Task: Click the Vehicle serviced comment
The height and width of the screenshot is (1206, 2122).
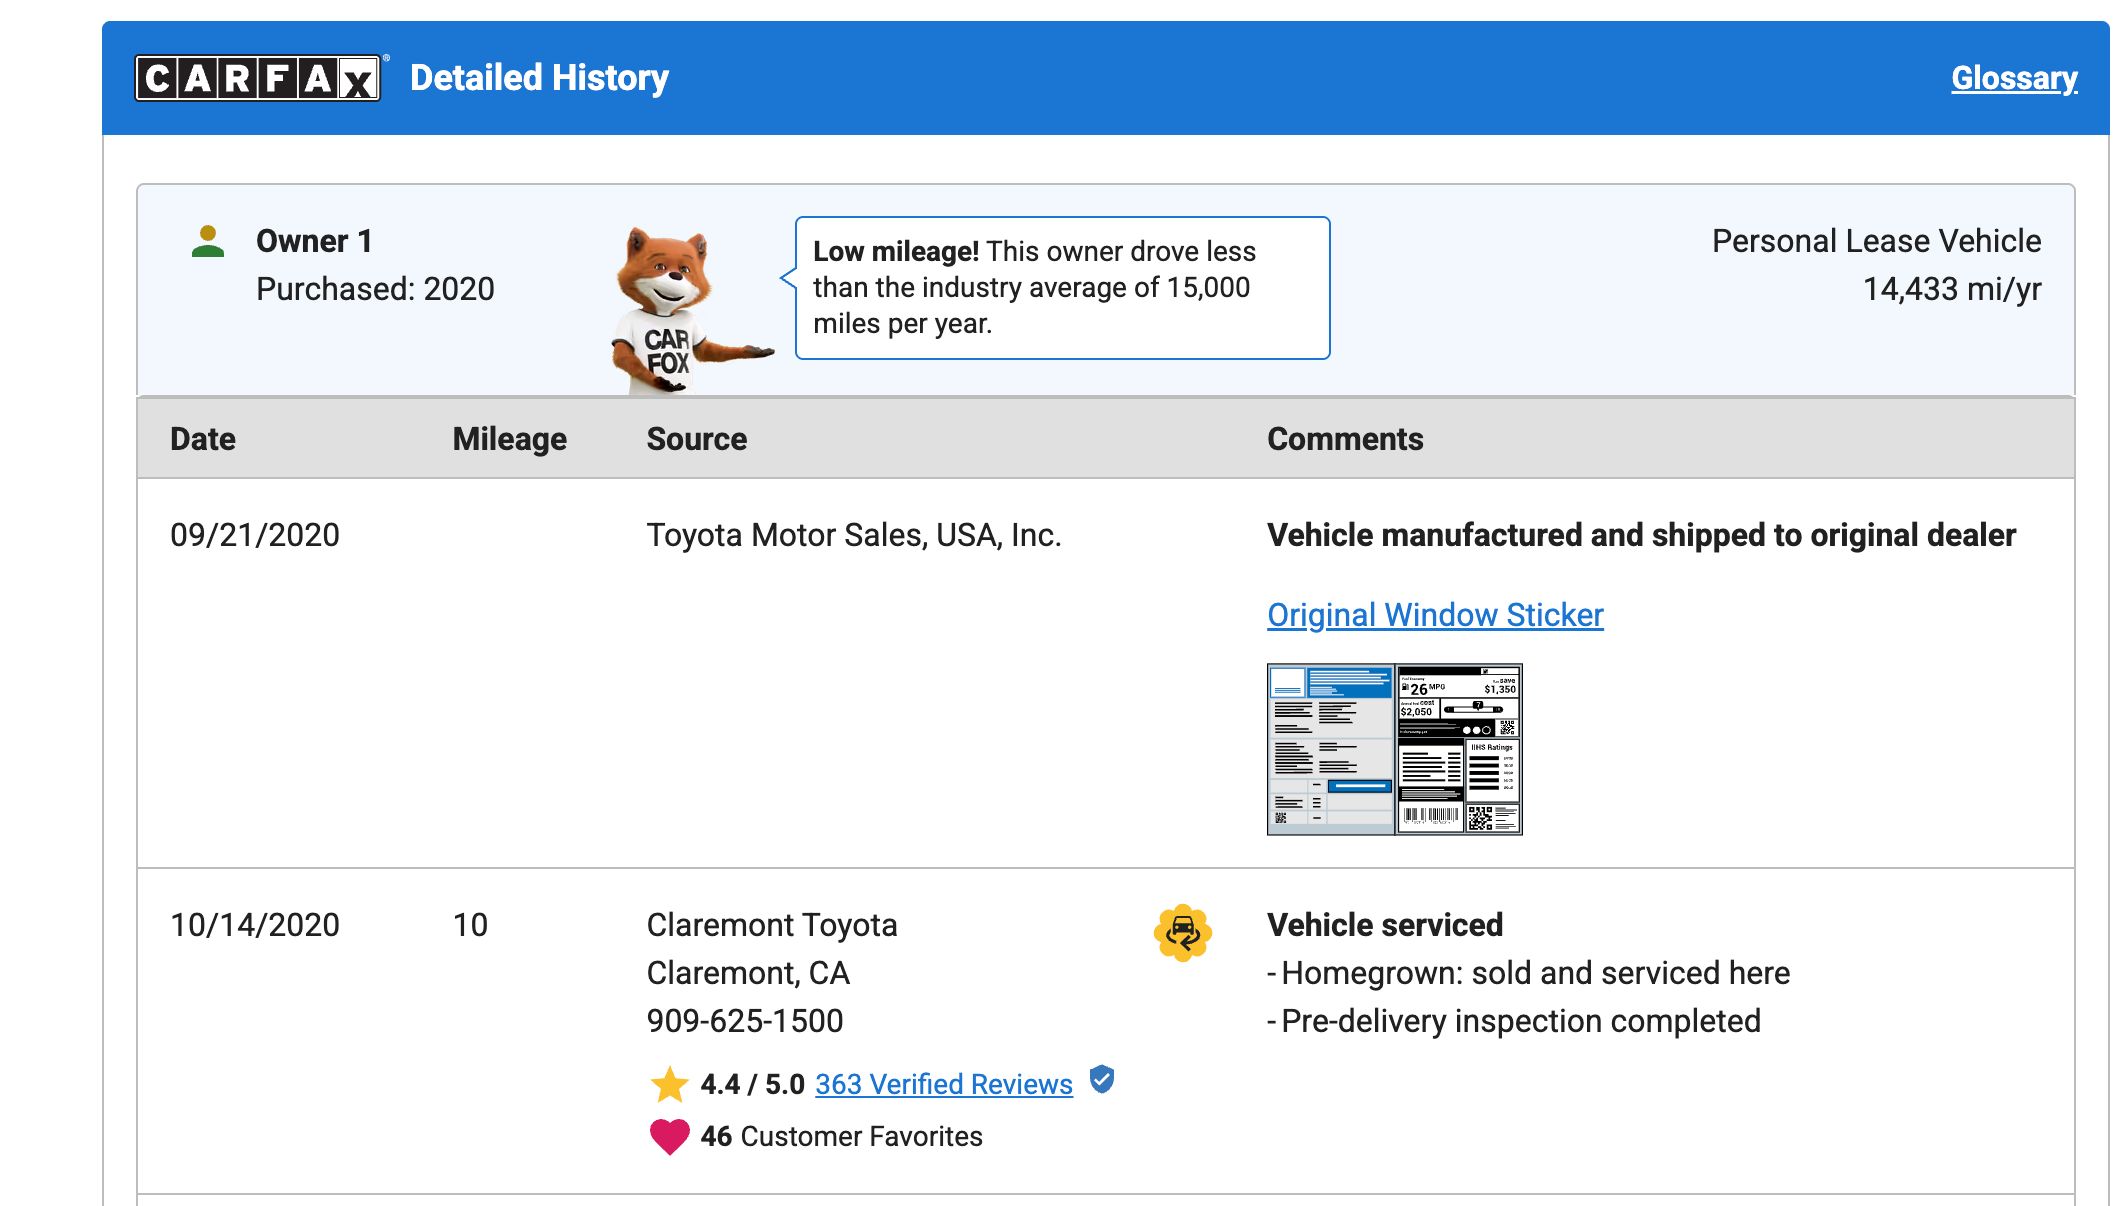Action: coord(1385,925)
